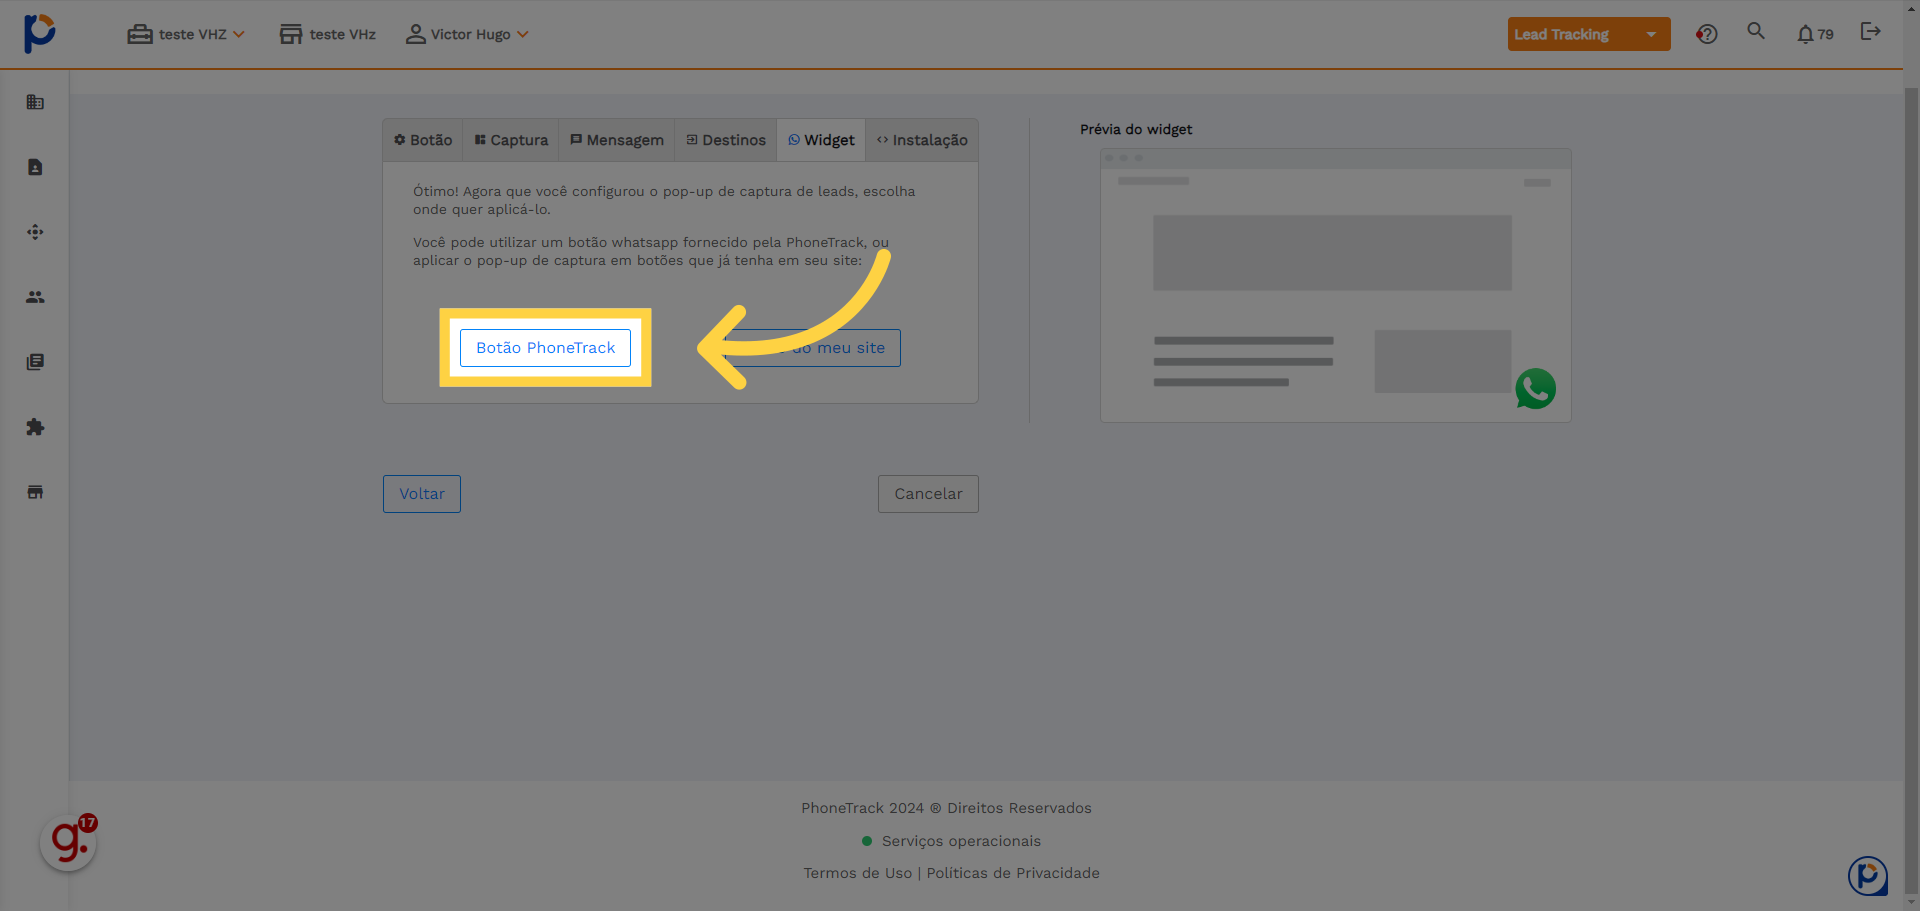Viewport: 1920px width, 911px height.
Task: Switch to the Destinos tab
Action: (x=726, y=140)
